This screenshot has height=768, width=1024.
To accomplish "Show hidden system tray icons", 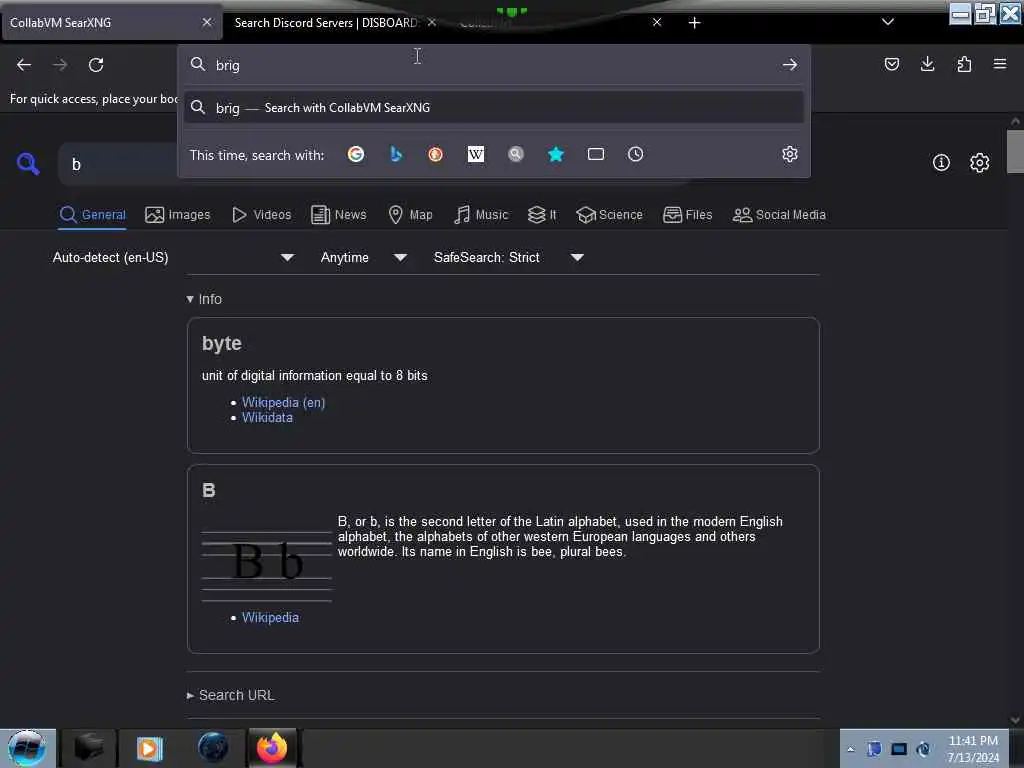I will coord(850,749).
